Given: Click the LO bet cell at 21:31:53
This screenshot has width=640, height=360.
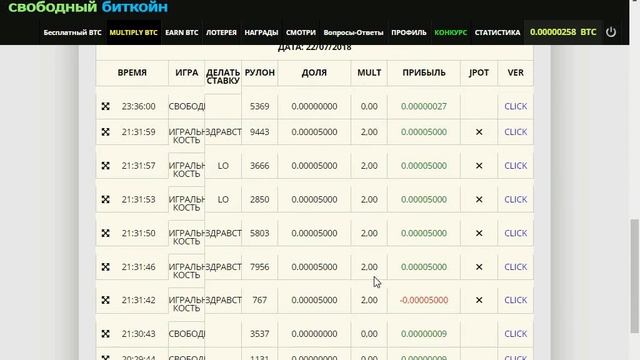Looking at the screenshot, I should click(223, 199).
